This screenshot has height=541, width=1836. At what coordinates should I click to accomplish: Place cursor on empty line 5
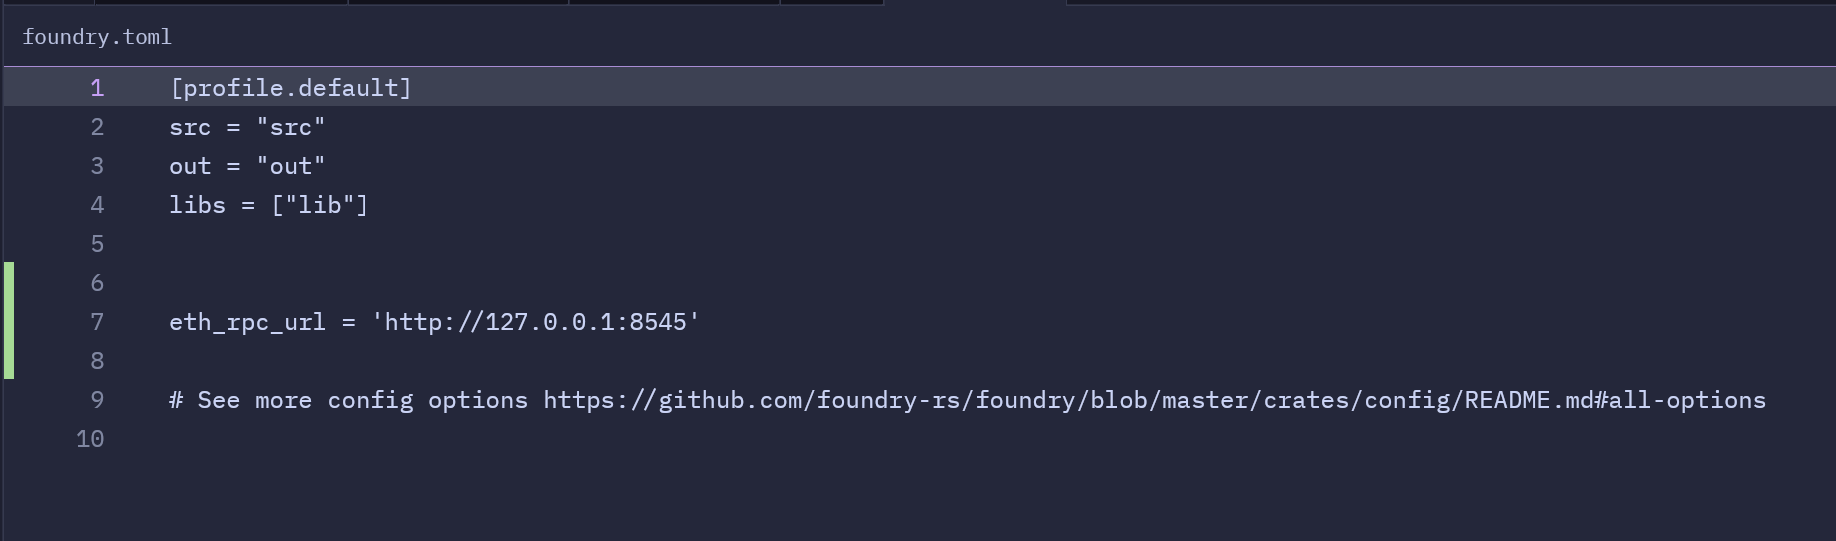click(400, 244)
